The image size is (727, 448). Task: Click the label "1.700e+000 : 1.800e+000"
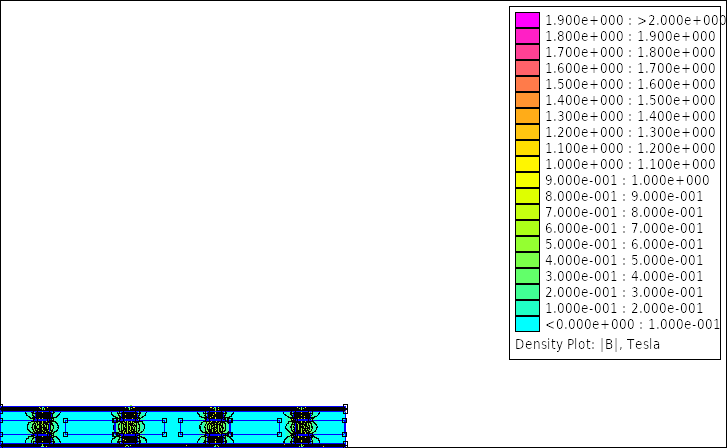pyautogui.click(x=631, y=52)
